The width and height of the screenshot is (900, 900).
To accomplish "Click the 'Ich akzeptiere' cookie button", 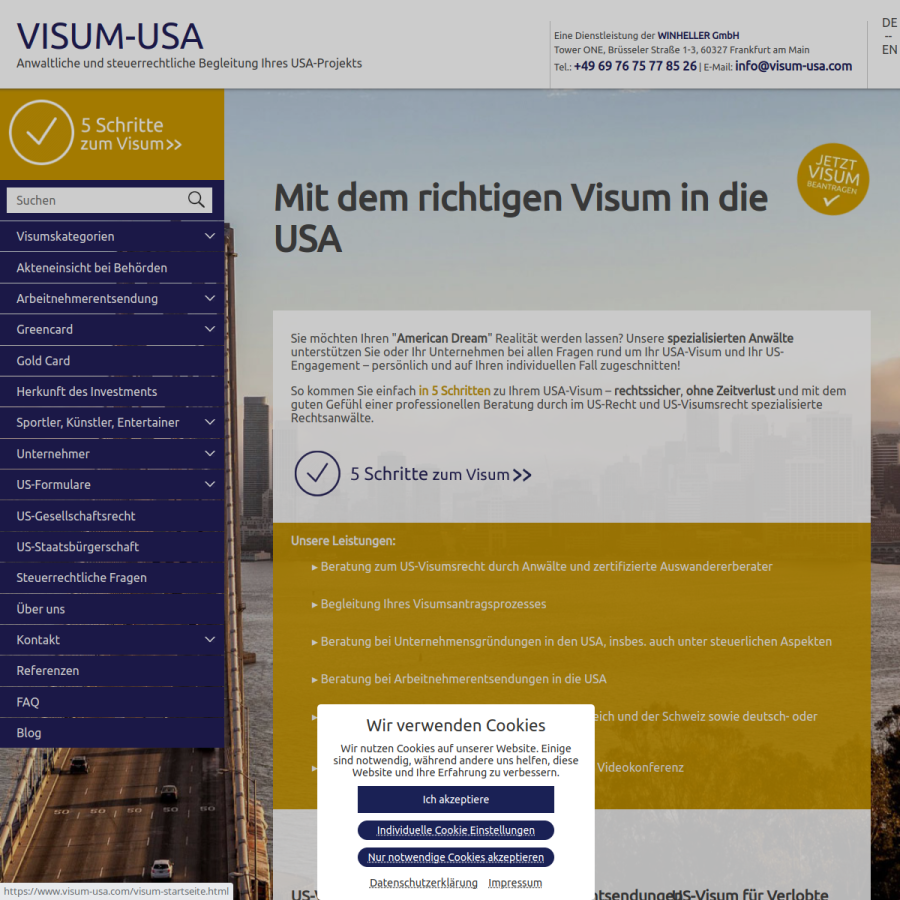I will click(456, 800).
